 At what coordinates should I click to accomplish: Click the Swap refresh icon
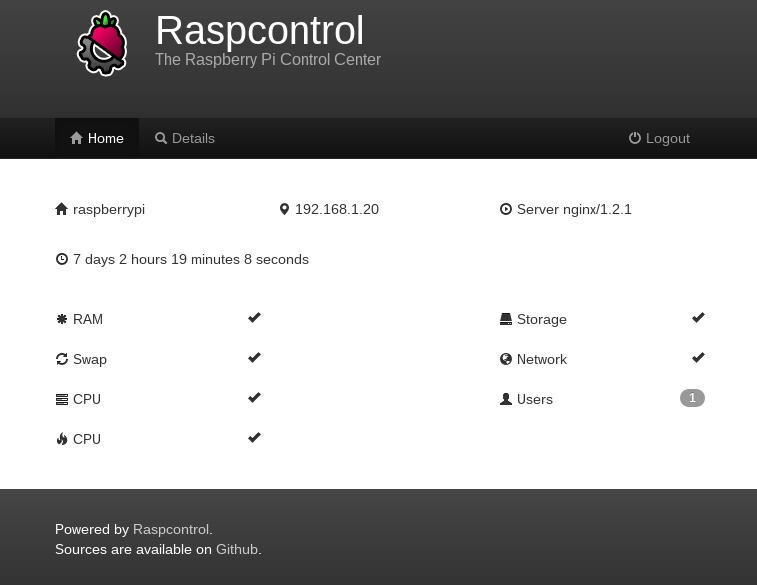(x=62, y=359)
